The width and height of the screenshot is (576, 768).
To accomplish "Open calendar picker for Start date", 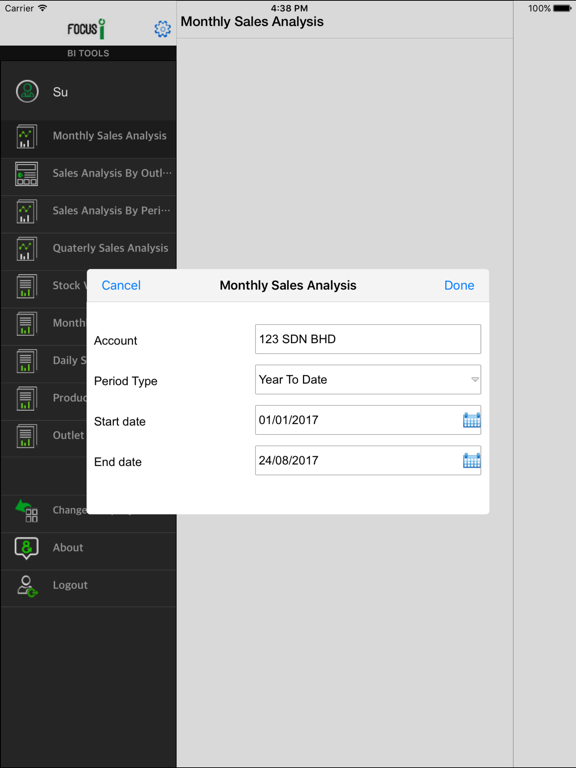I will pos(472,420).
